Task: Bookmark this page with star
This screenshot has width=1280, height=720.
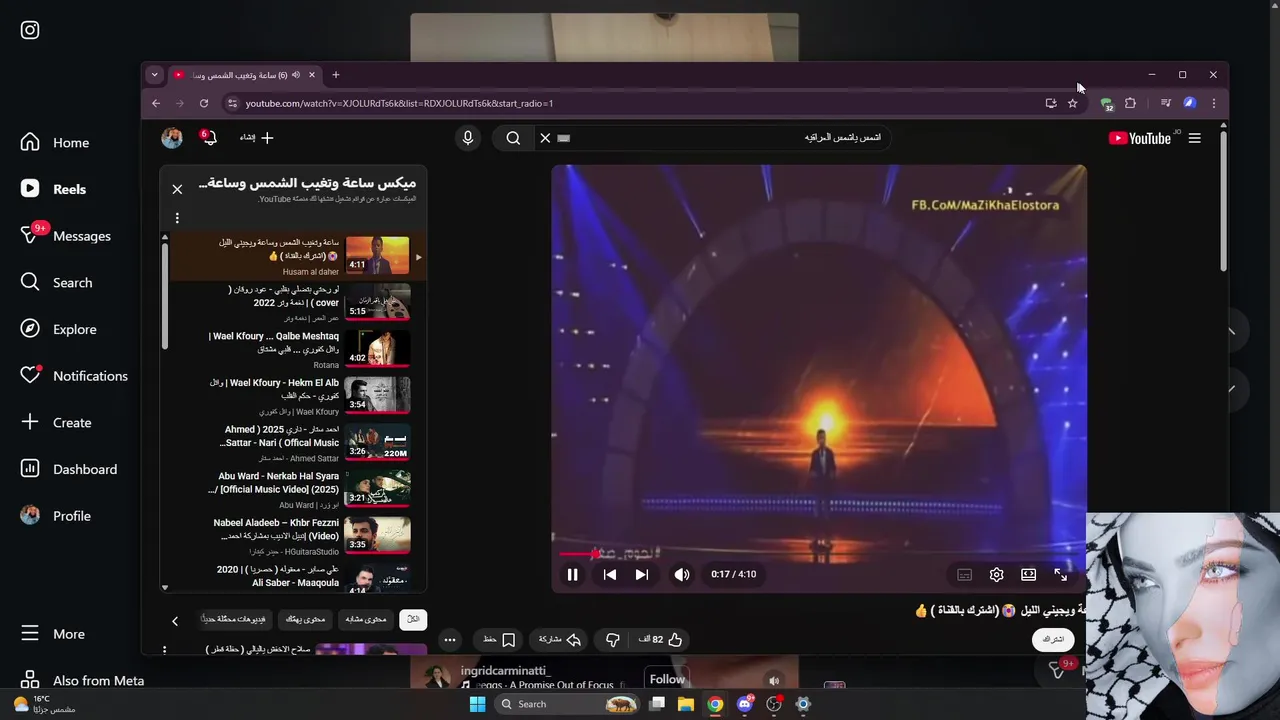Action: click(x=1072, y=103)
